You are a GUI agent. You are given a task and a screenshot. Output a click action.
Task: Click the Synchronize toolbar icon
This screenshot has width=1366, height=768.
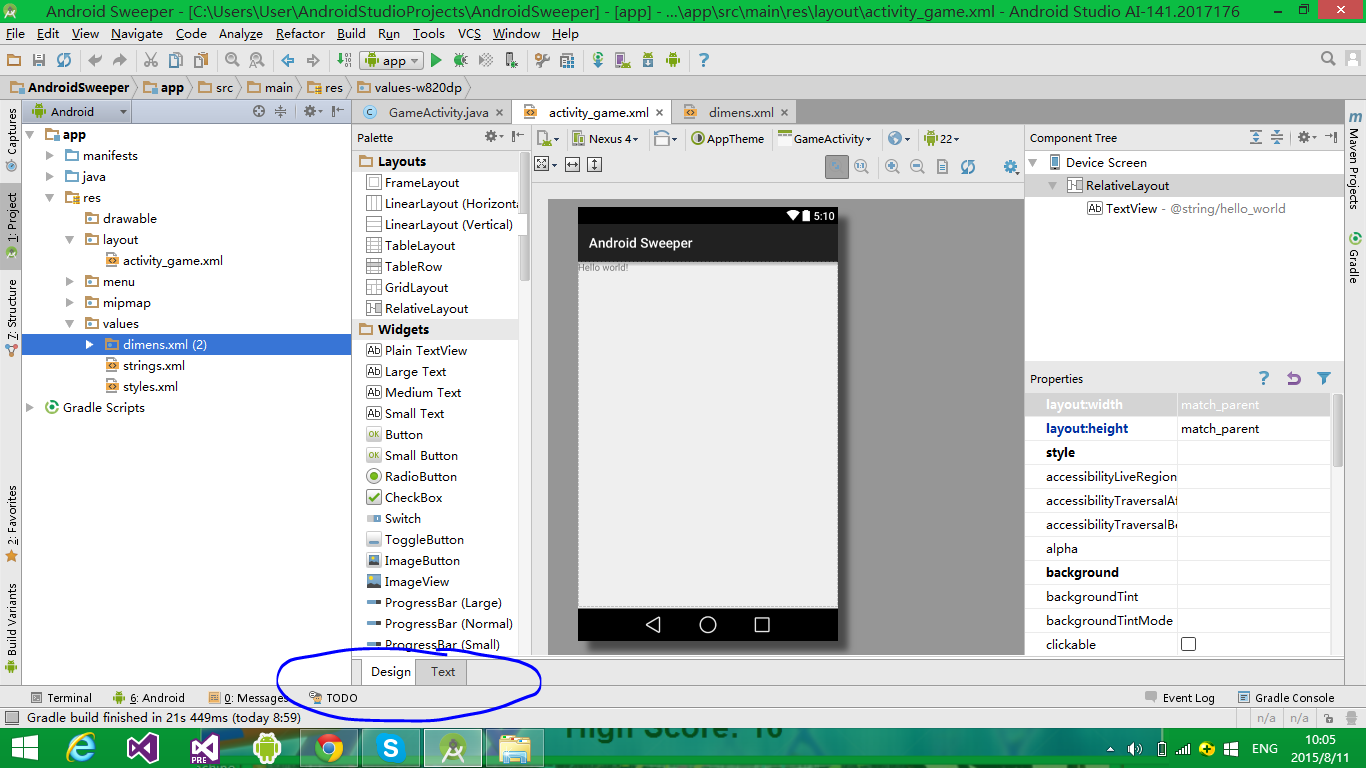pyautogui.click(x=64, y=61)
